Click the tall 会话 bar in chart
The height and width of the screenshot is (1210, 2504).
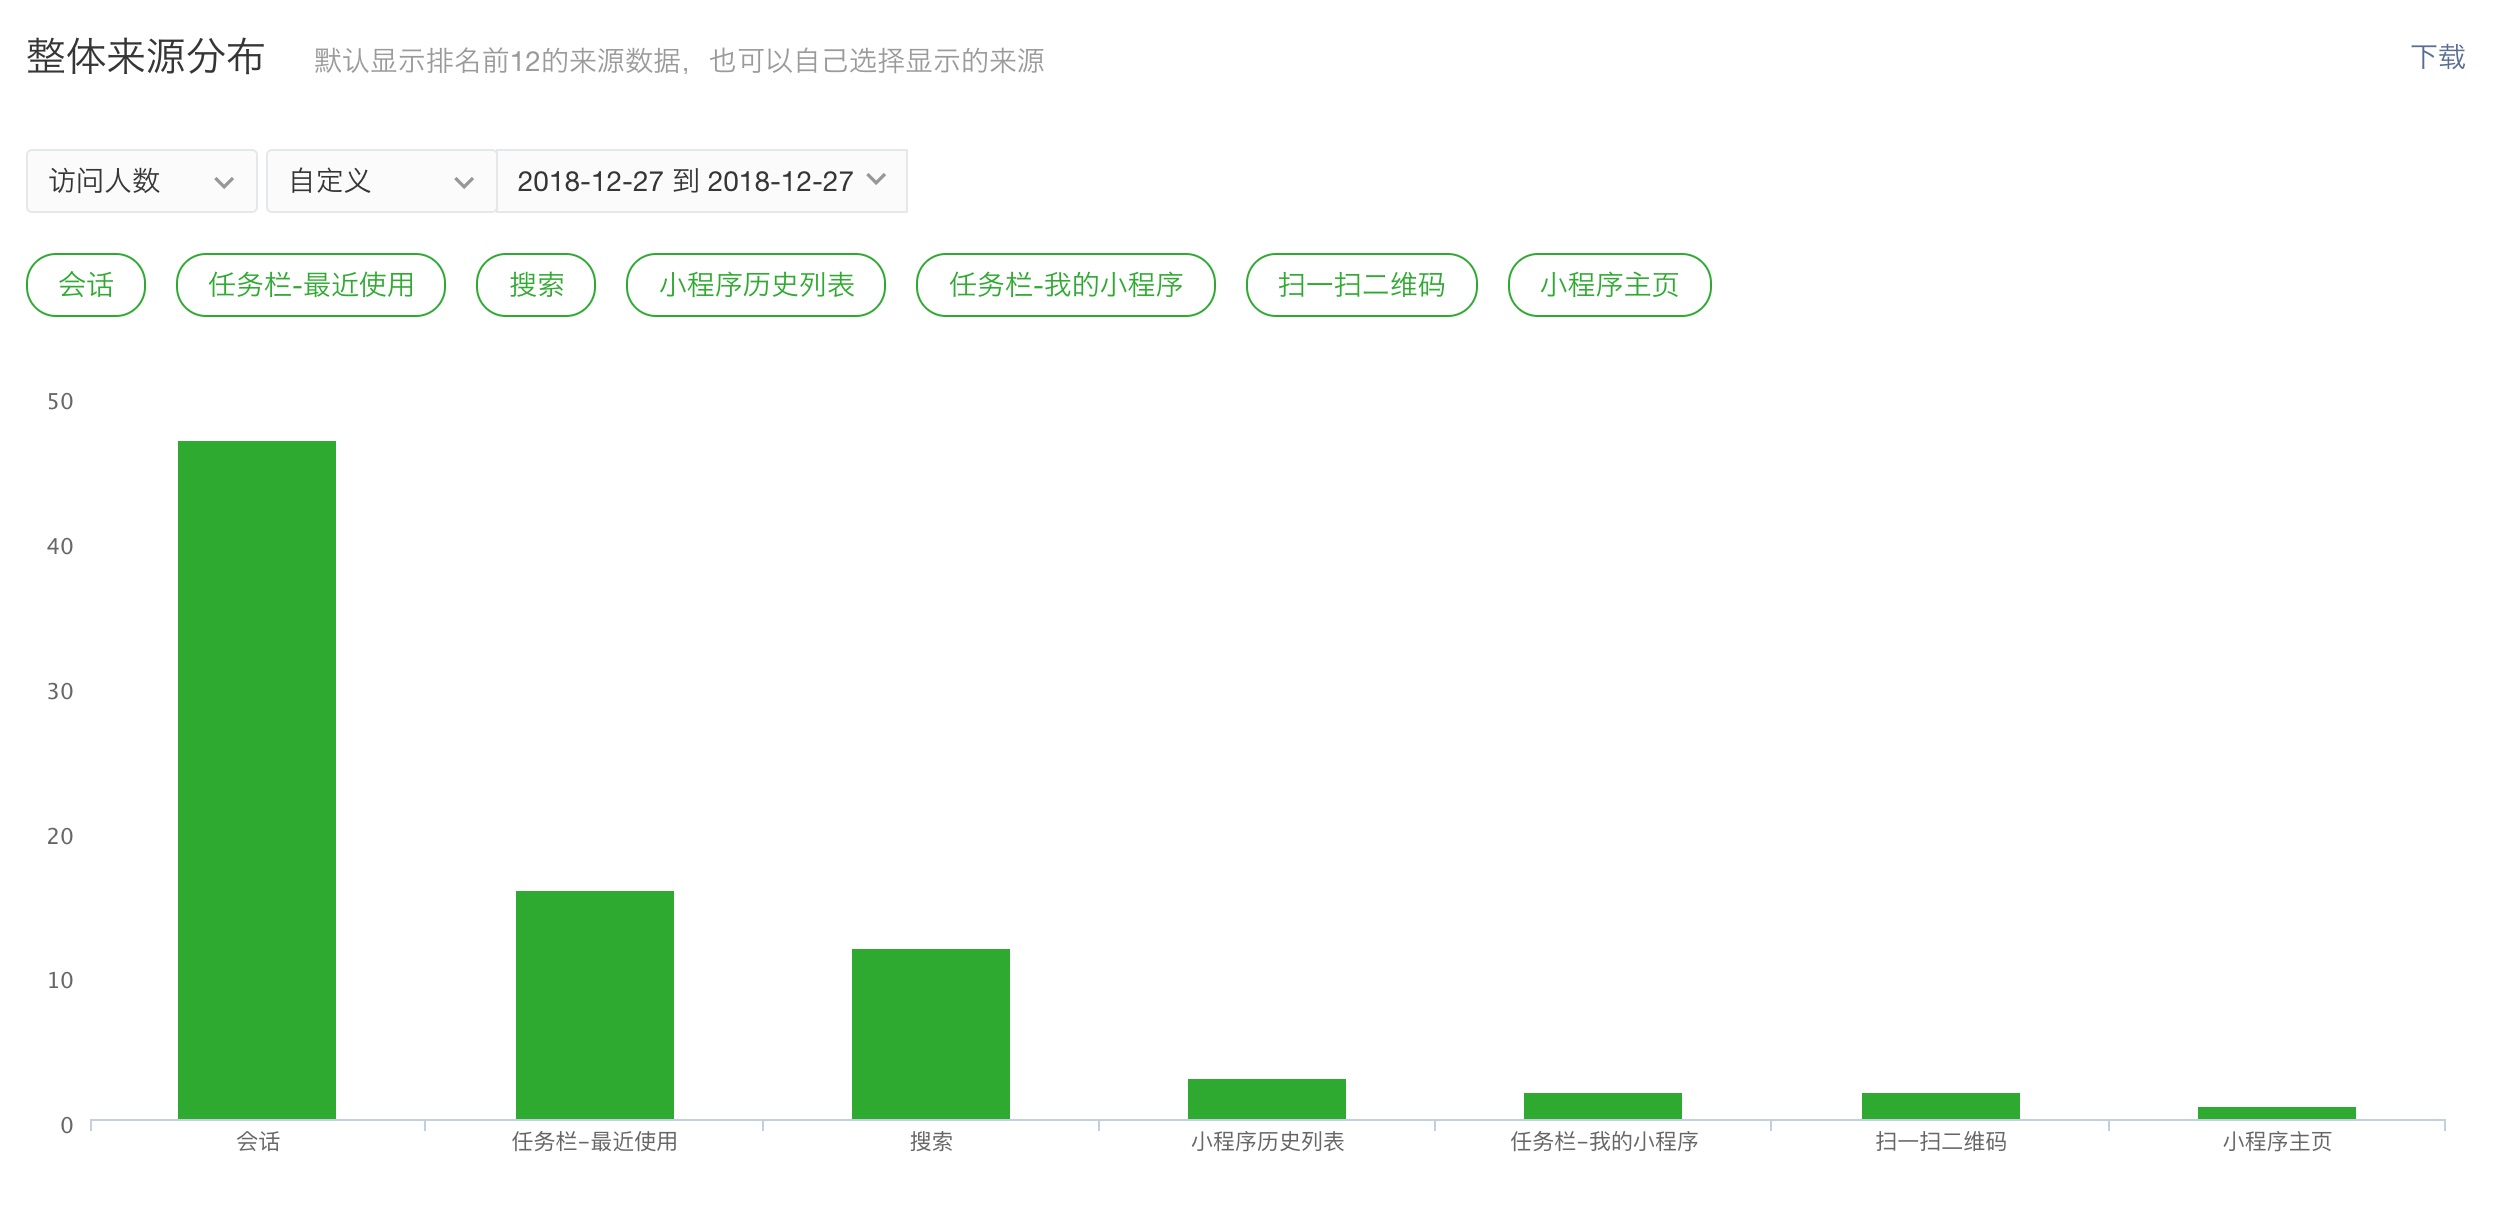coord(257,780)
